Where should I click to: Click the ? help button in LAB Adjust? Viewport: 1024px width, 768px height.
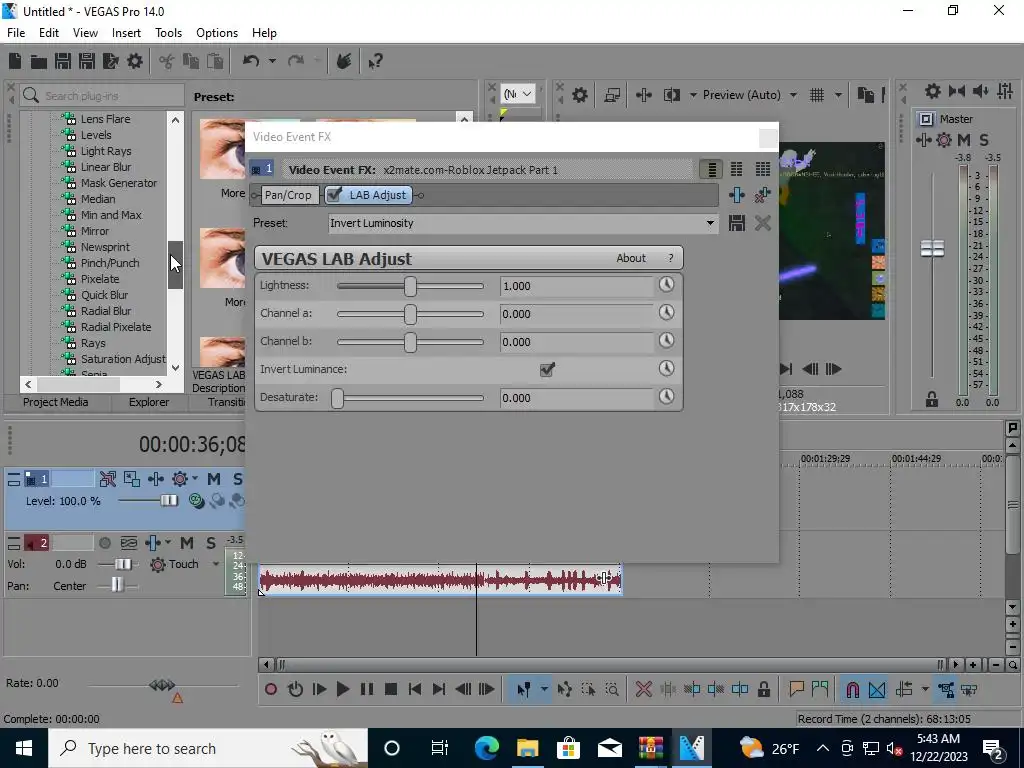(671, 258)
